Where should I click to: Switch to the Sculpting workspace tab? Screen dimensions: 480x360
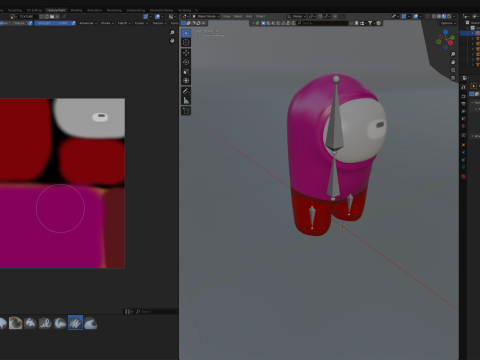(15, 10)
